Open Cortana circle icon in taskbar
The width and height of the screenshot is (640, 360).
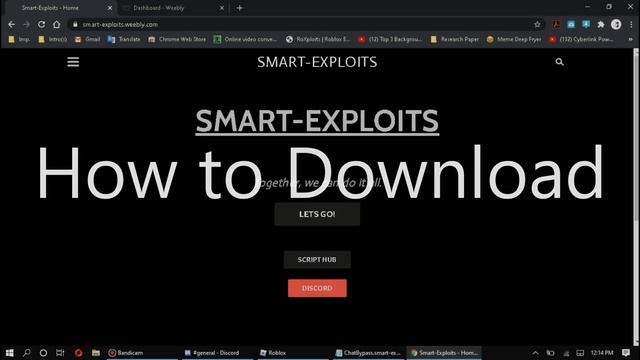pos(43,353)
